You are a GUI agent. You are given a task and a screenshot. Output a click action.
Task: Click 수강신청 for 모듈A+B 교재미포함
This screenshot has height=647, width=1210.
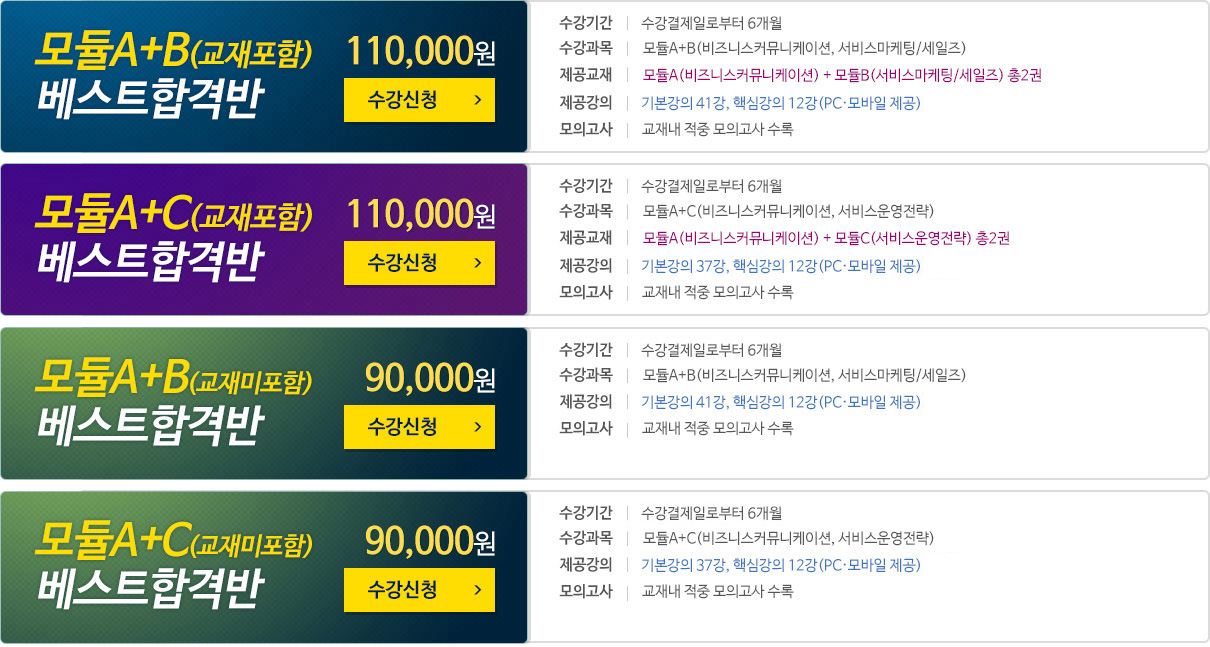point(419,427)
